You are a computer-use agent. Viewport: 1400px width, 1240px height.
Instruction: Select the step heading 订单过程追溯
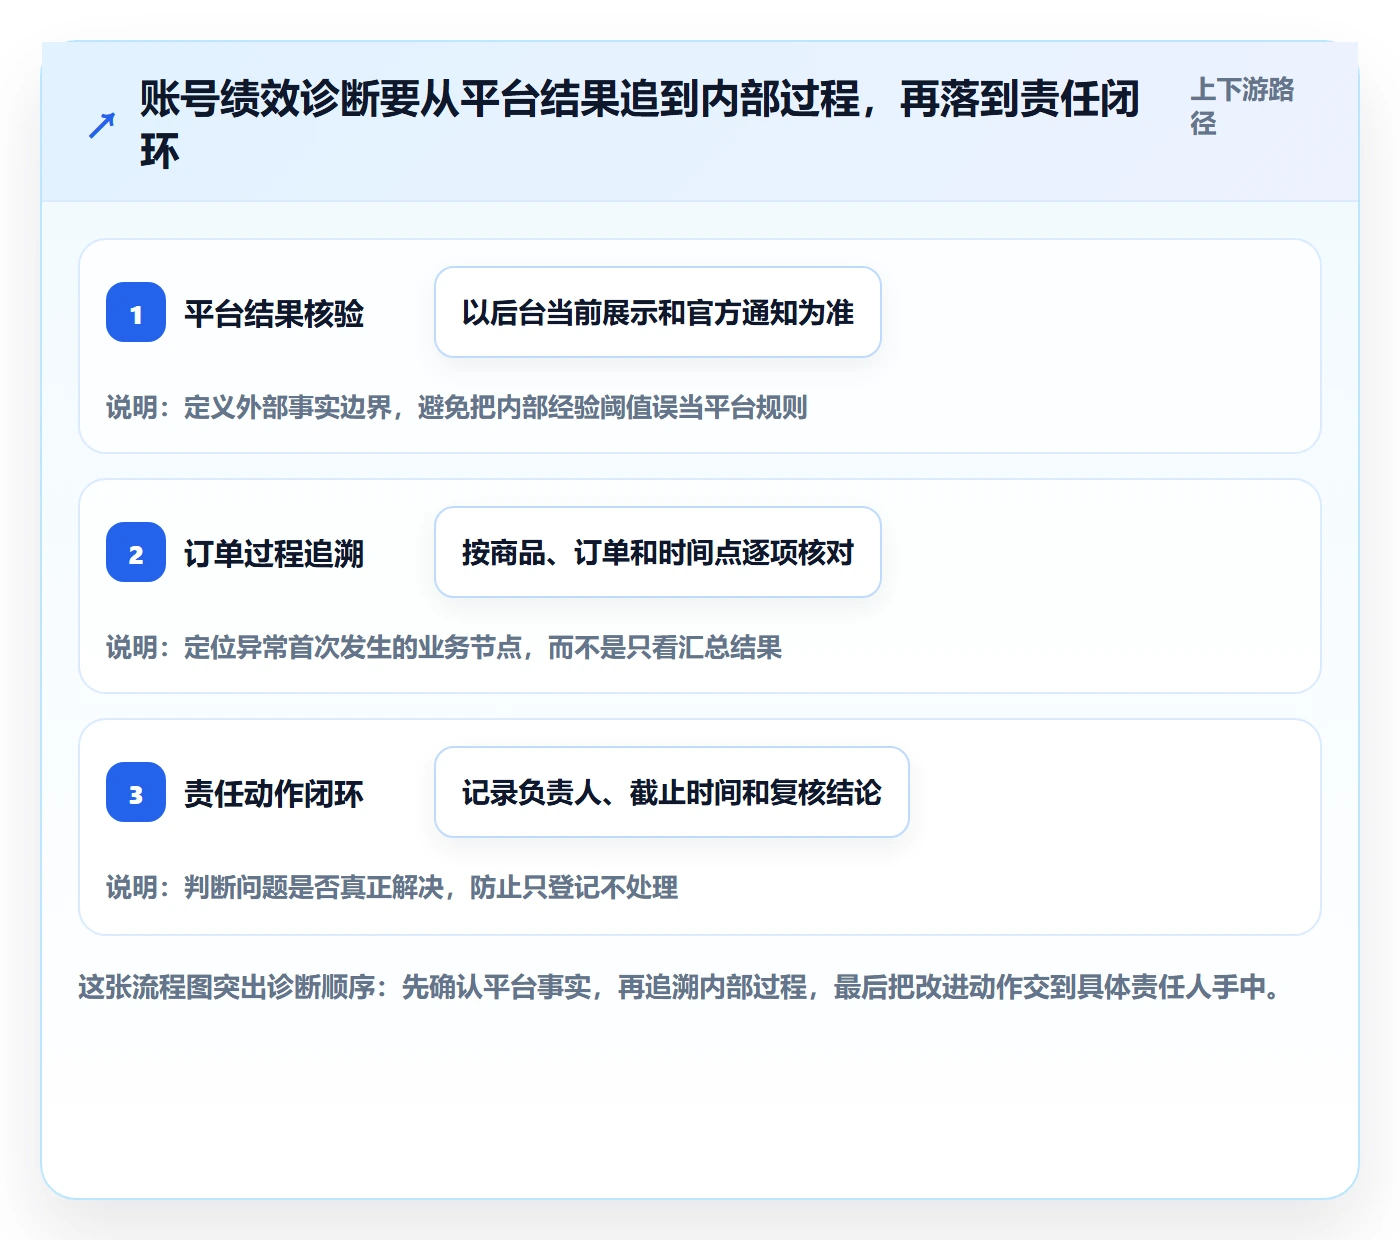click(x=274, y=554)
